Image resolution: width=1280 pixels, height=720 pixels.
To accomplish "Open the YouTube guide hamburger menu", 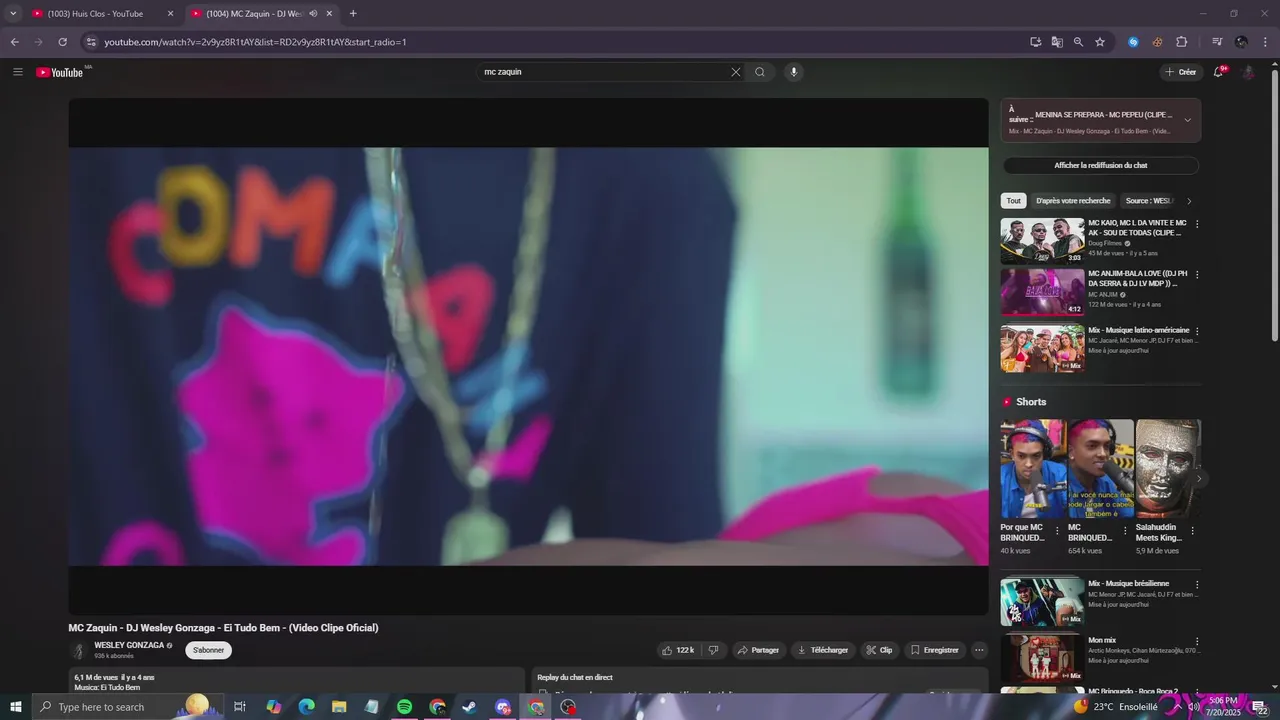I will pyautogui.click(x=18, y=72).
